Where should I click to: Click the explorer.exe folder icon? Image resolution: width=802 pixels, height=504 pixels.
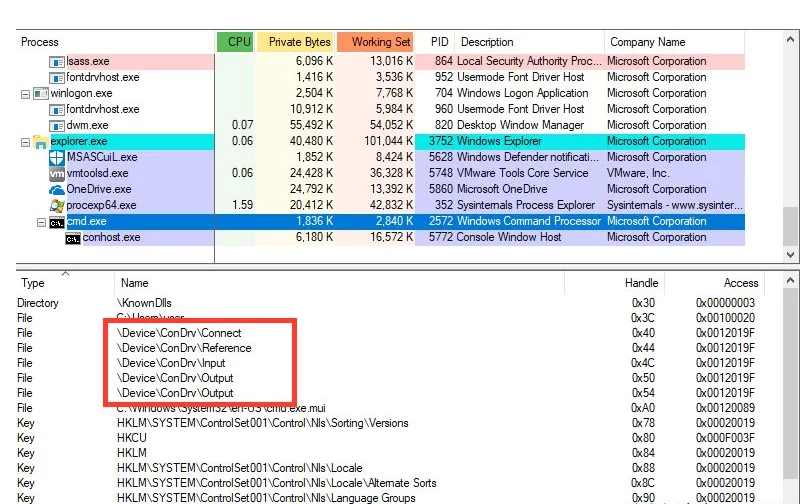40,142
